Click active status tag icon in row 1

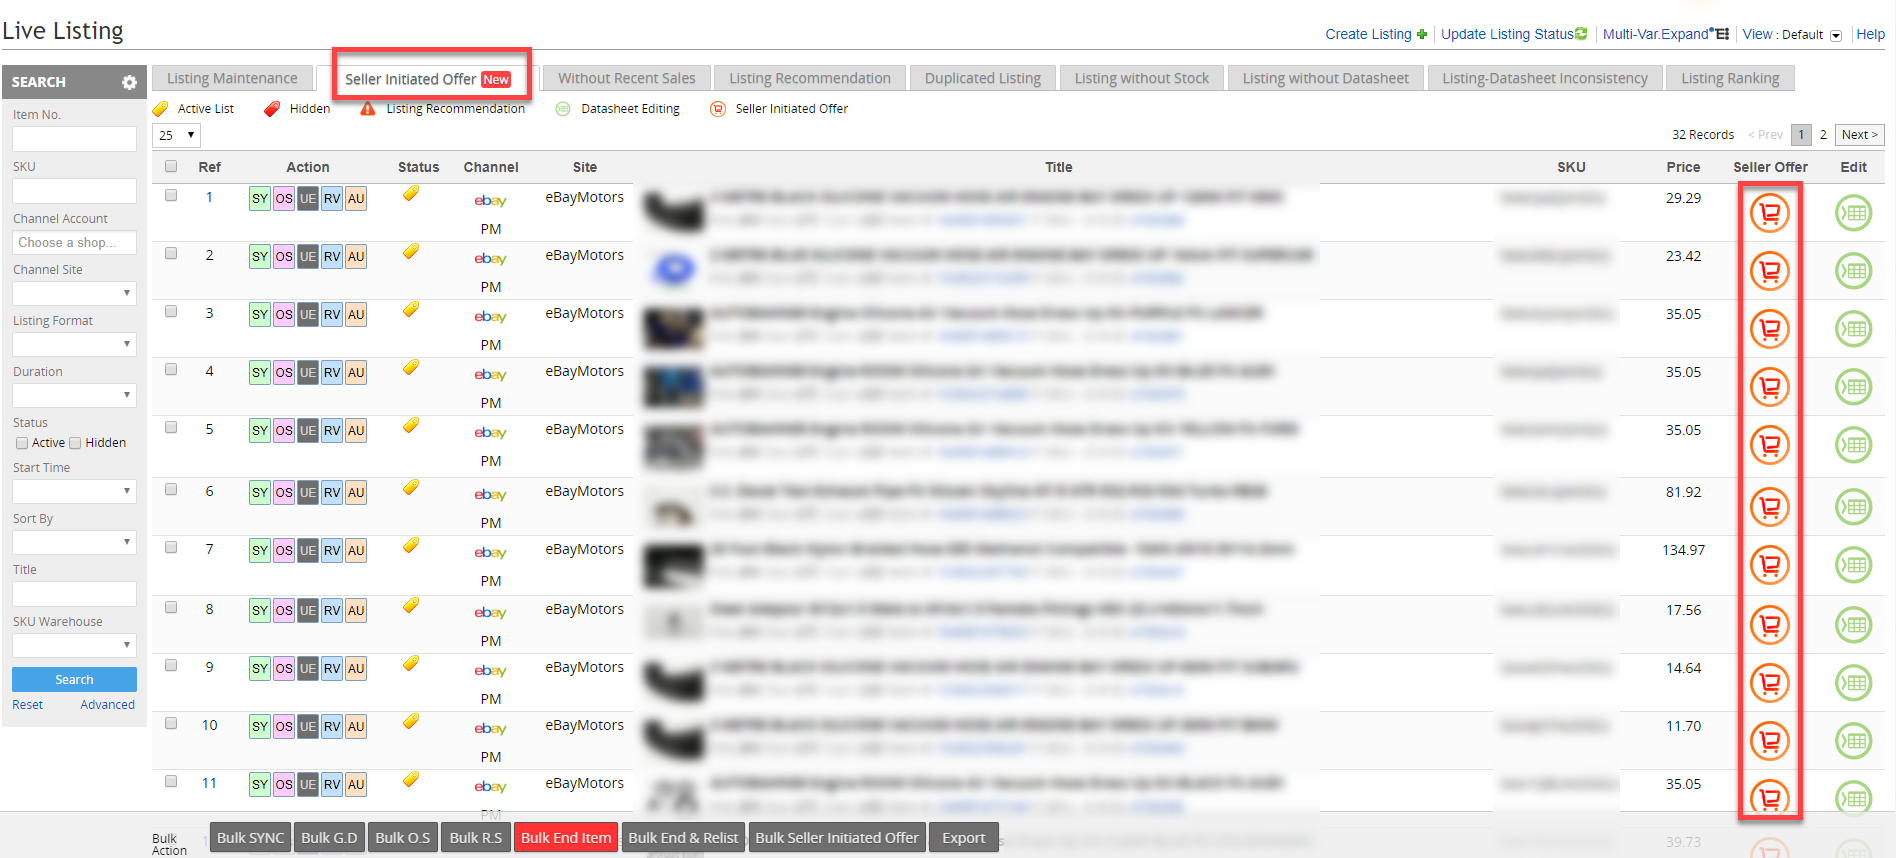[411, 194]
